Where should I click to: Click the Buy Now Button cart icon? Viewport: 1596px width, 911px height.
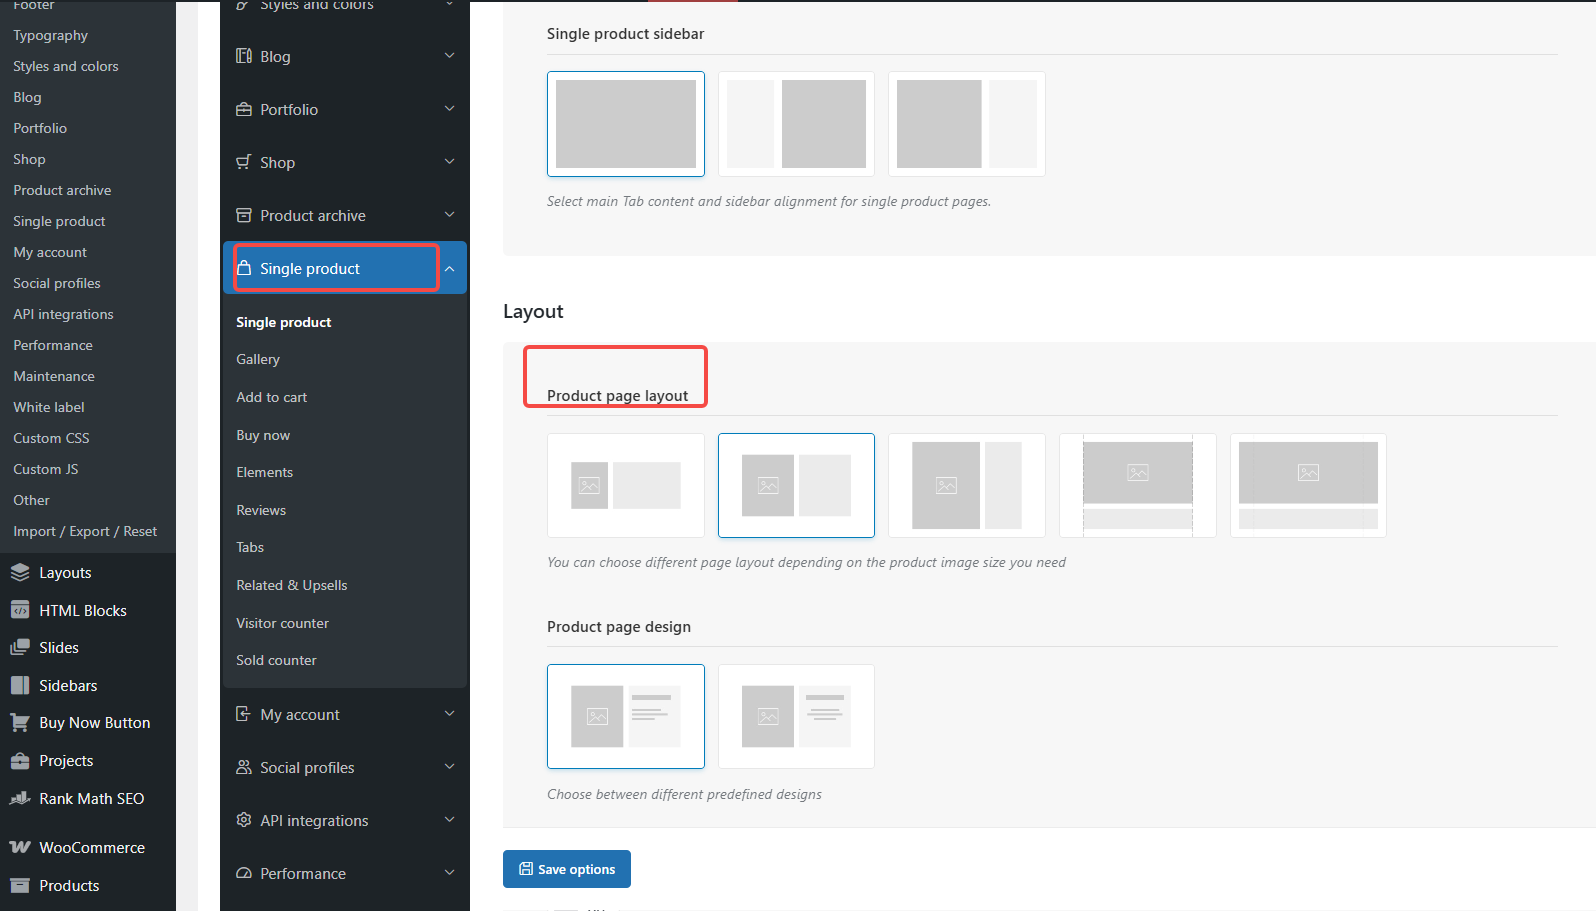click(20, 723)
